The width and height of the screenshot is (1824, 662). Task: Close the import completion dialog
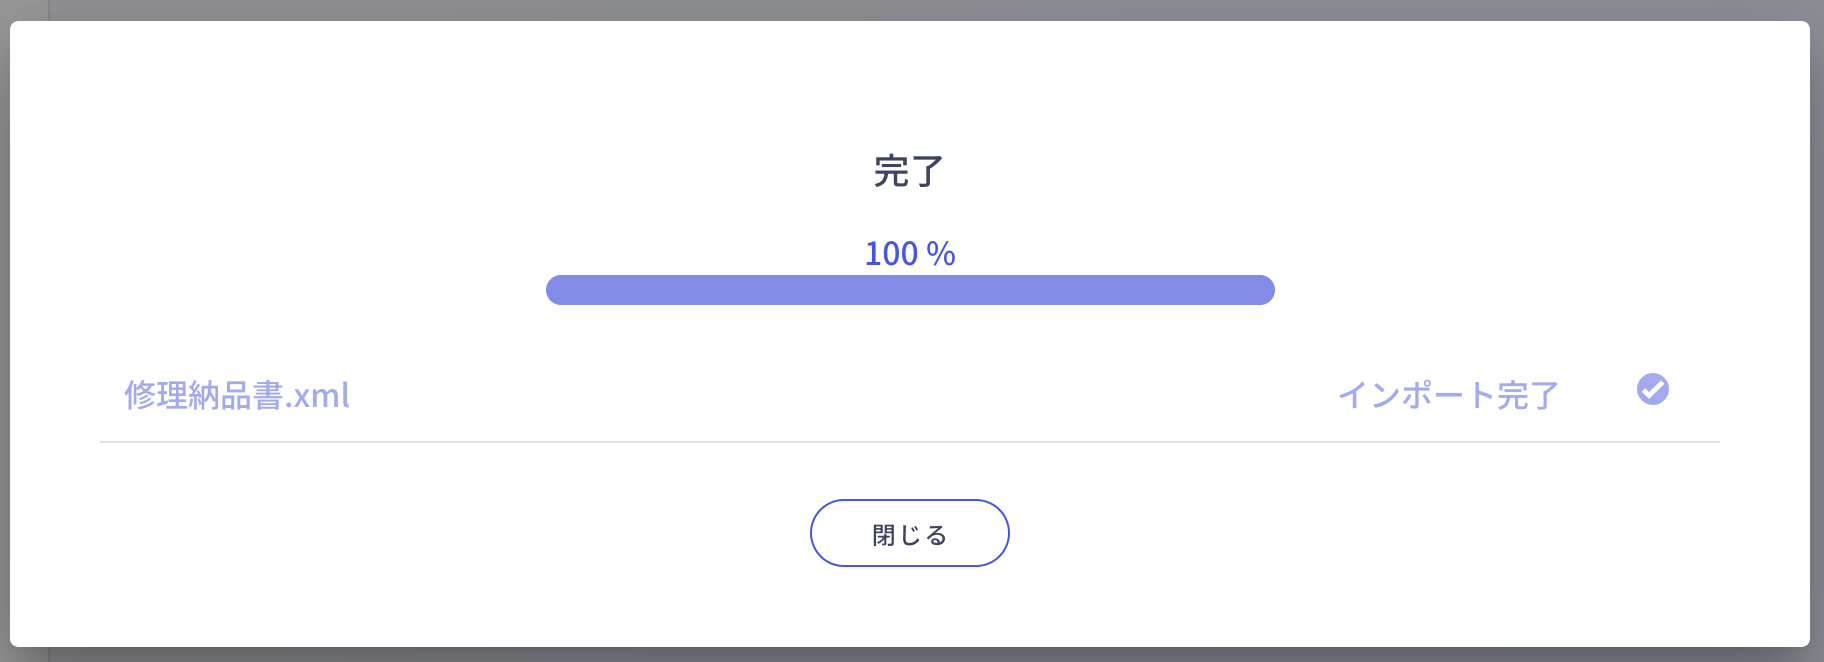point(909,533)
